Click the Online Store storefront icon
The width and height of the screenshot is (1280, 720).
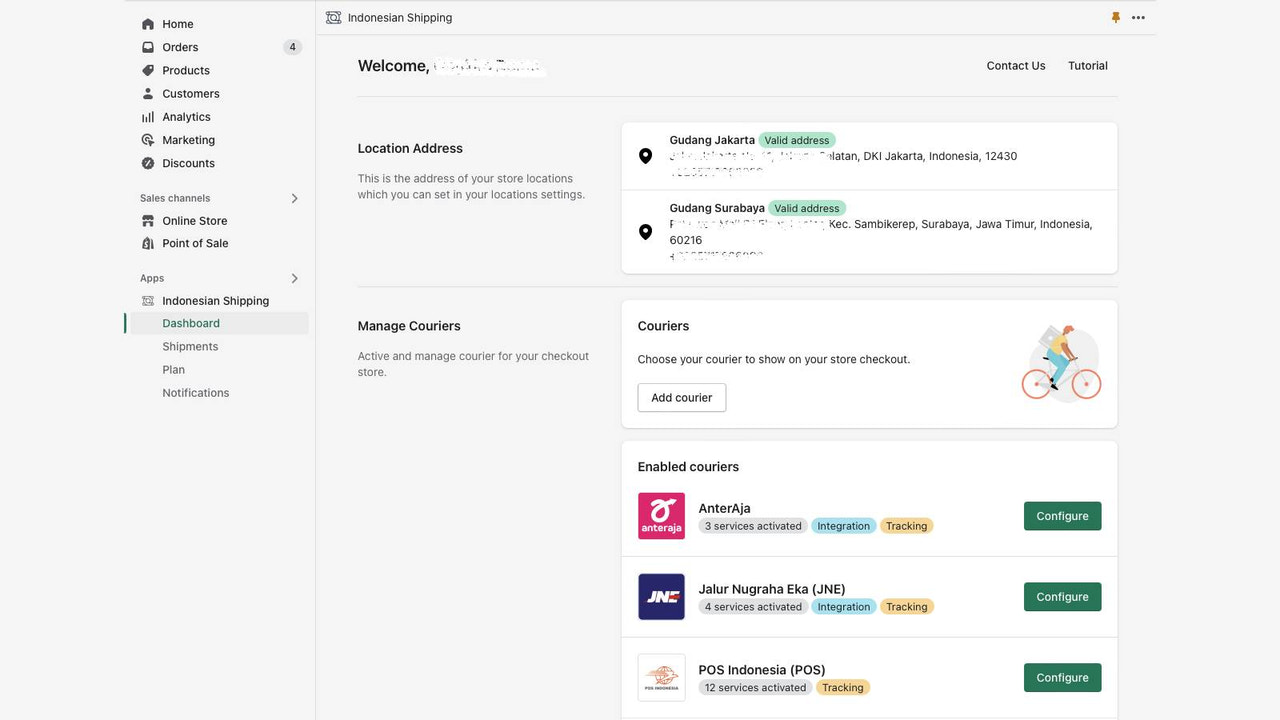pyautogui.click(x=148, y=221)
